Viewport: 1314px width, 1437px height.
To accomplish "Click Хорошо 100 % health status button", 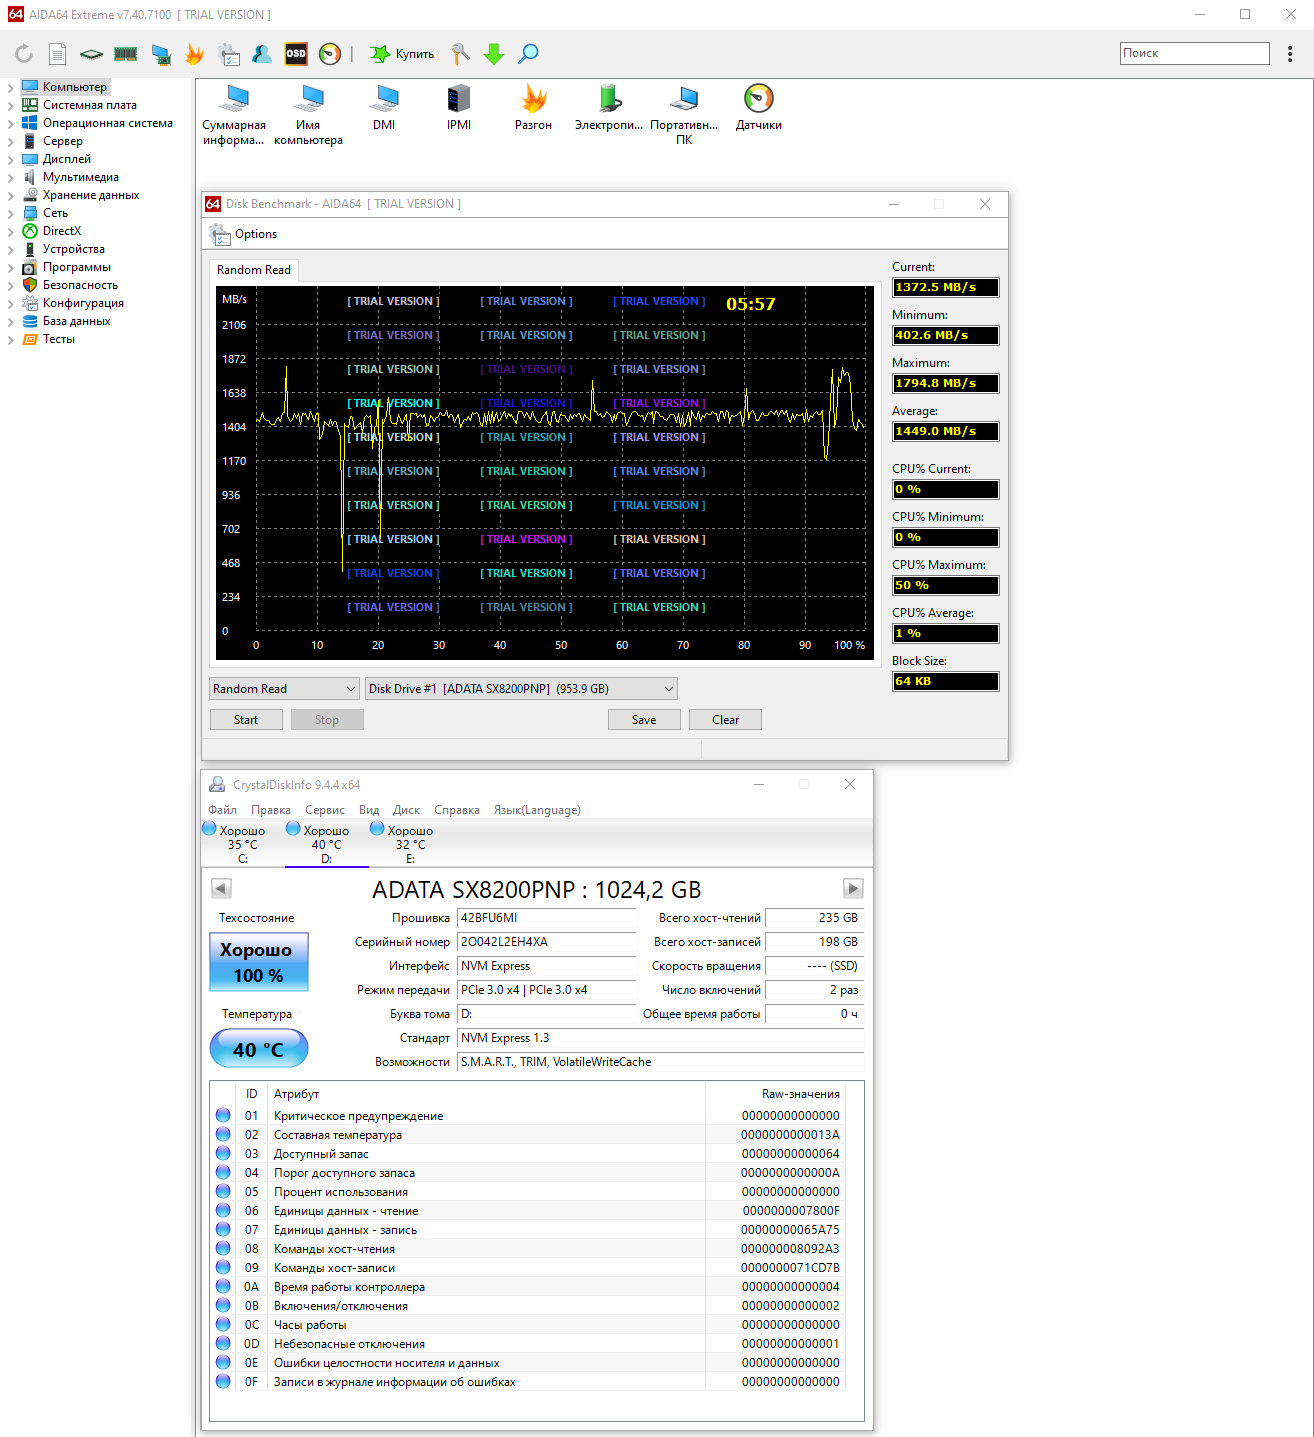I will pos(259,962).
